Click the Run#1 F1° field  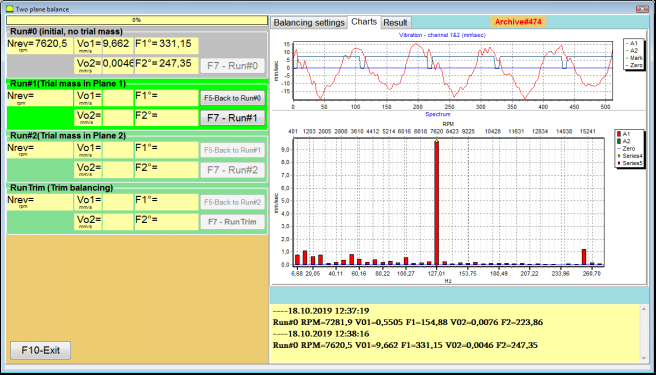[166, 98]
